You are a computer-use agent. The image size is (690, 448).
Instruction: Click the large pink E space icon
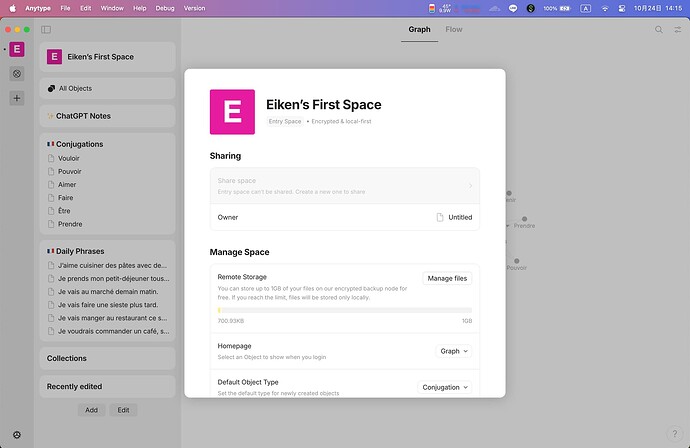point(232,112)
